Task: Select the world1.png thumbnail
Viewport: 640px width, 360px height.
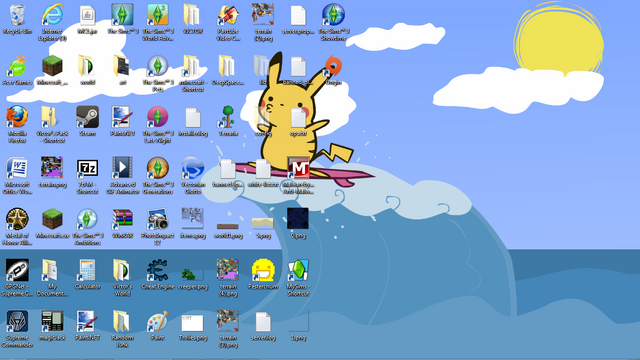Action: (x=228, y=226)
